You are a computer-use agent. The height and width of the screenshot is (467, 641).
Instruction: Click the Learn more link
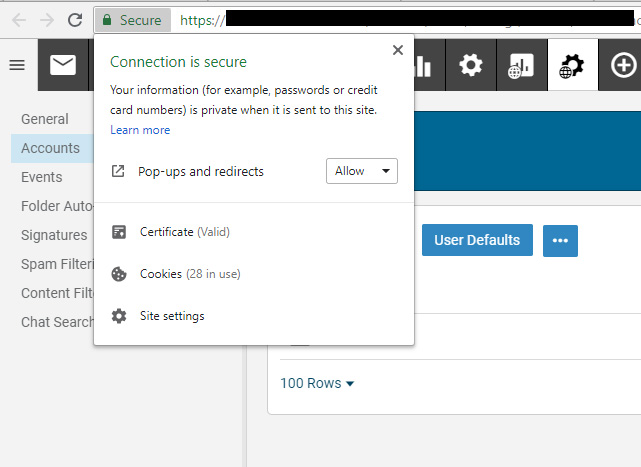140,130
